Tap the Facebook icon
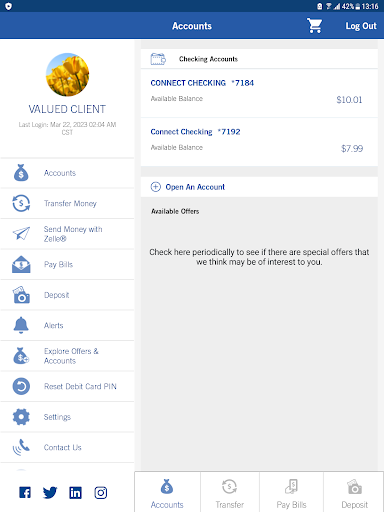Viewport: 384px width, 512px height. (x=25, y=492)
